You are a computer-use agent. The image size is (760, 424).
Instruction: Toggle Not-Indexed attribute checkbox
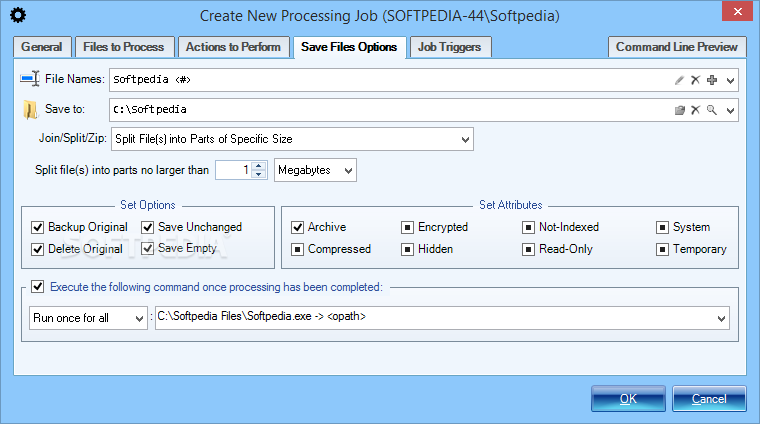pos(528,227)
